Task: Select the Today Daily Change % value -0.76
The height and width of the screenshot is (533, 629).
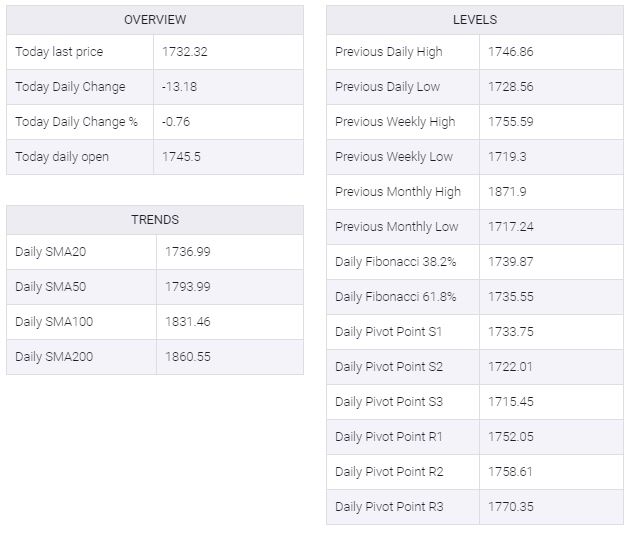Action: click(x=176, y=122)
